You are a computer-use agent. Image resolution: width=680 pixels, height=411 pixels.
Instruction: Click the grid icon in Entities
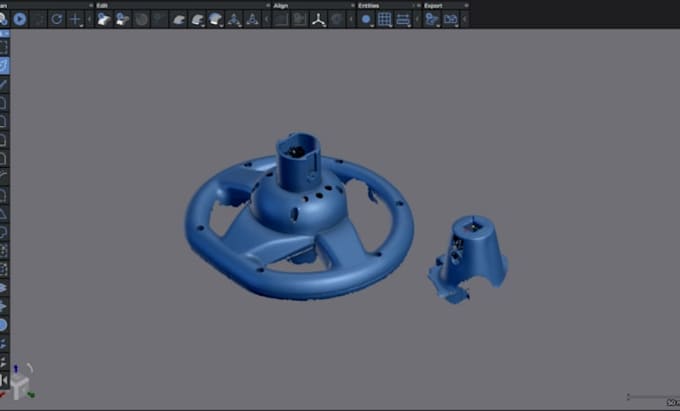384,20
